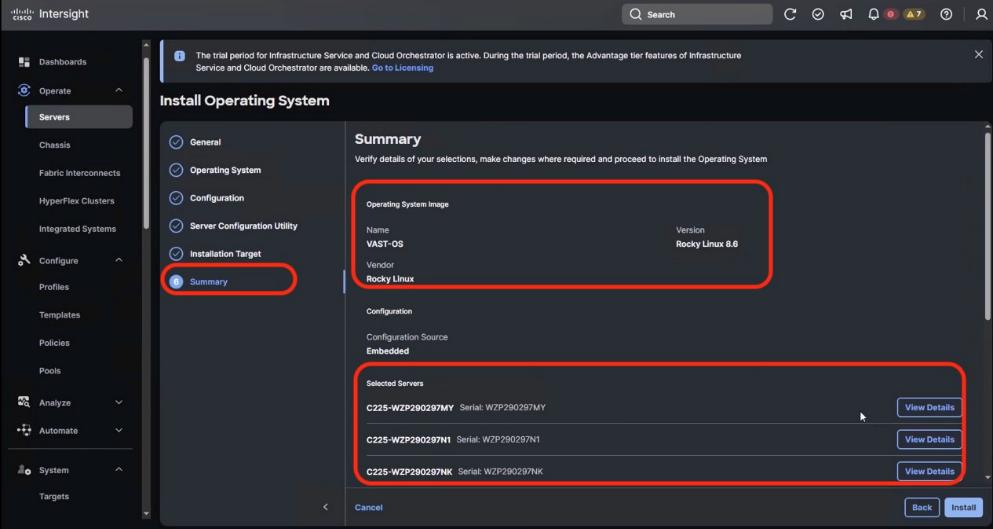Screen dimensions: 993x529
Task: View Details for server C225-WZP290297N1
Action: click(x=929, y=439)
